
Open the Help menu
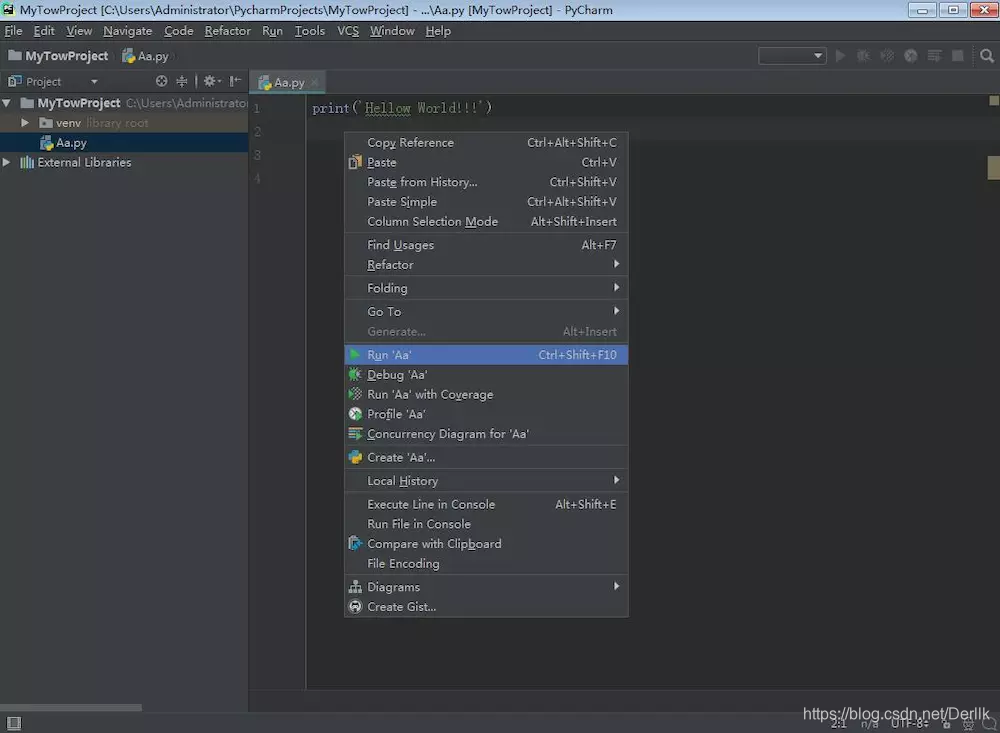tap(438, 31)
